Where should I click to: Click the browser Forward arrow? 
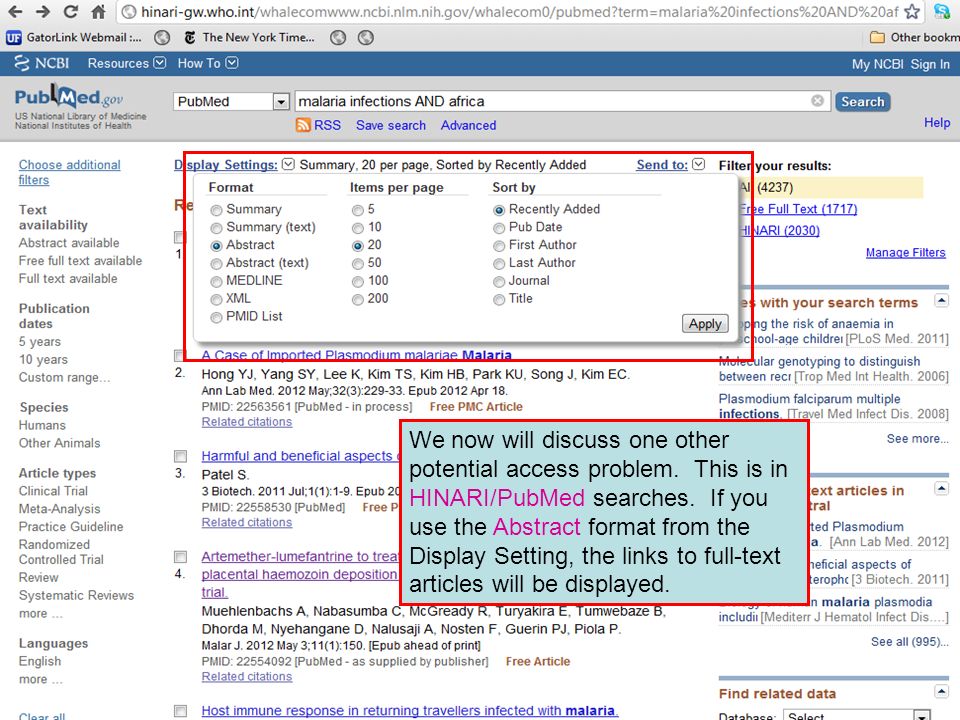click(42, 12)
